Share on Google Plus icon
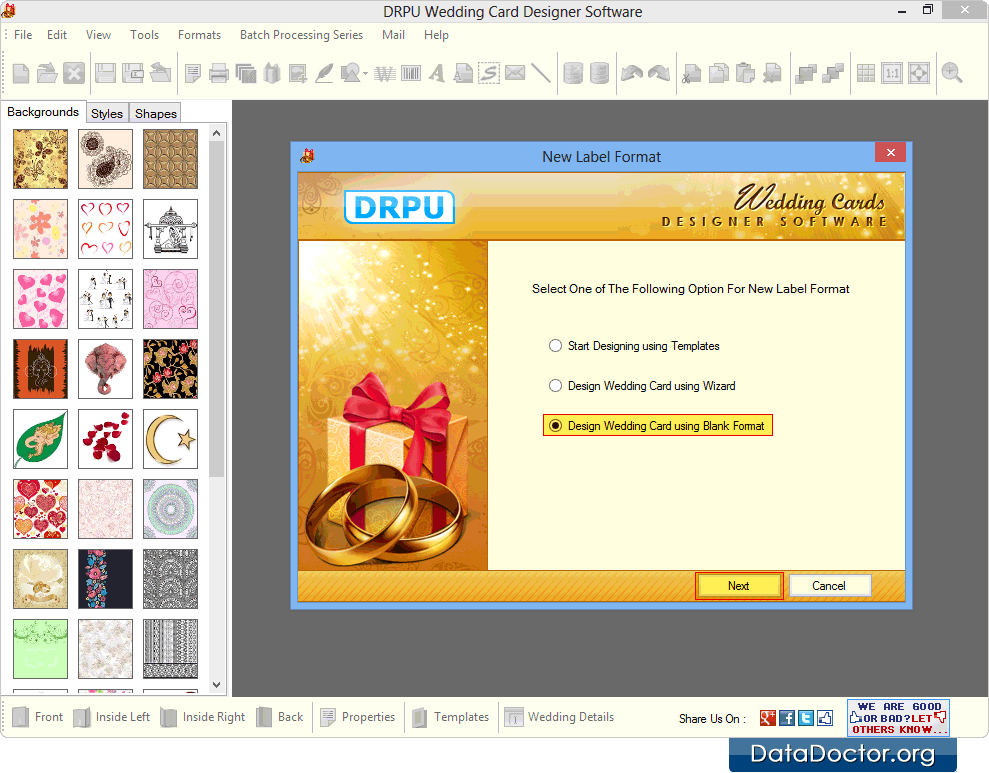The image size is (989, 773). 768,718
